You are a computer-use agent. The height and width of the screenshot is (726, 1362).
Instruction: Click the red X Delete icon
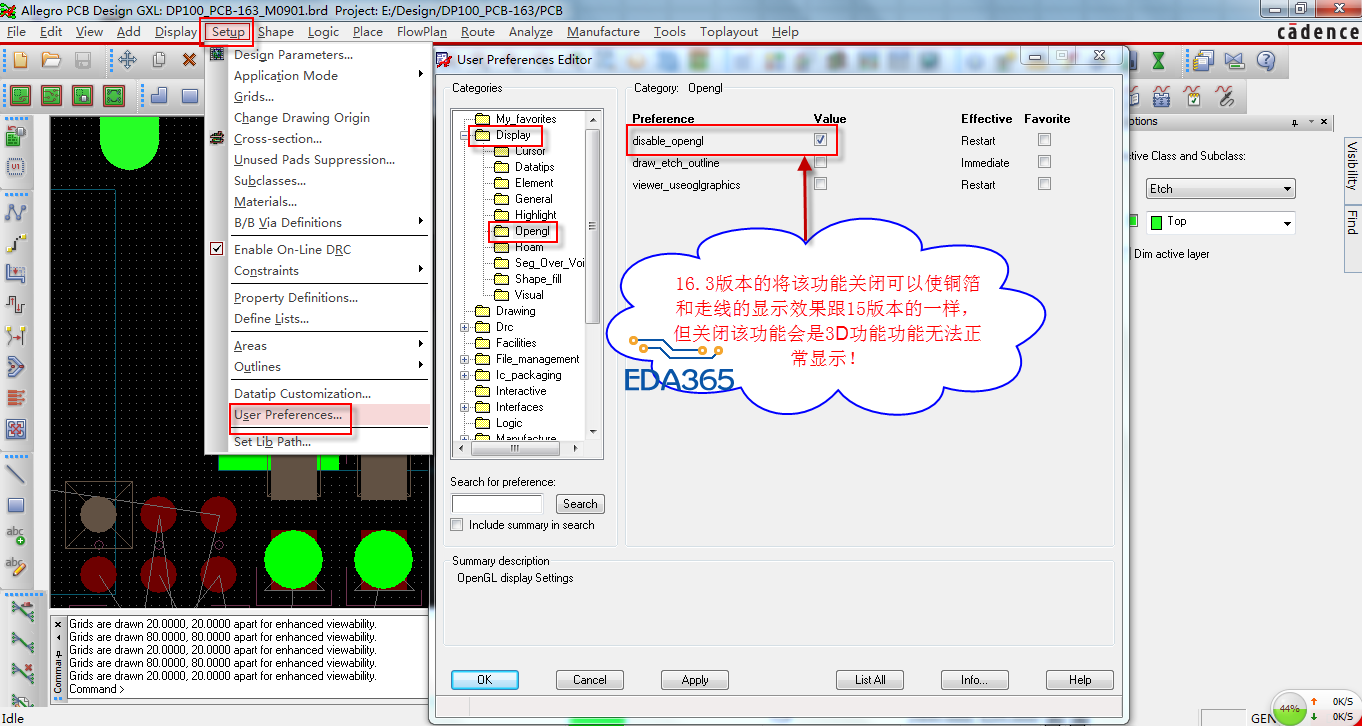click(189, 60)
